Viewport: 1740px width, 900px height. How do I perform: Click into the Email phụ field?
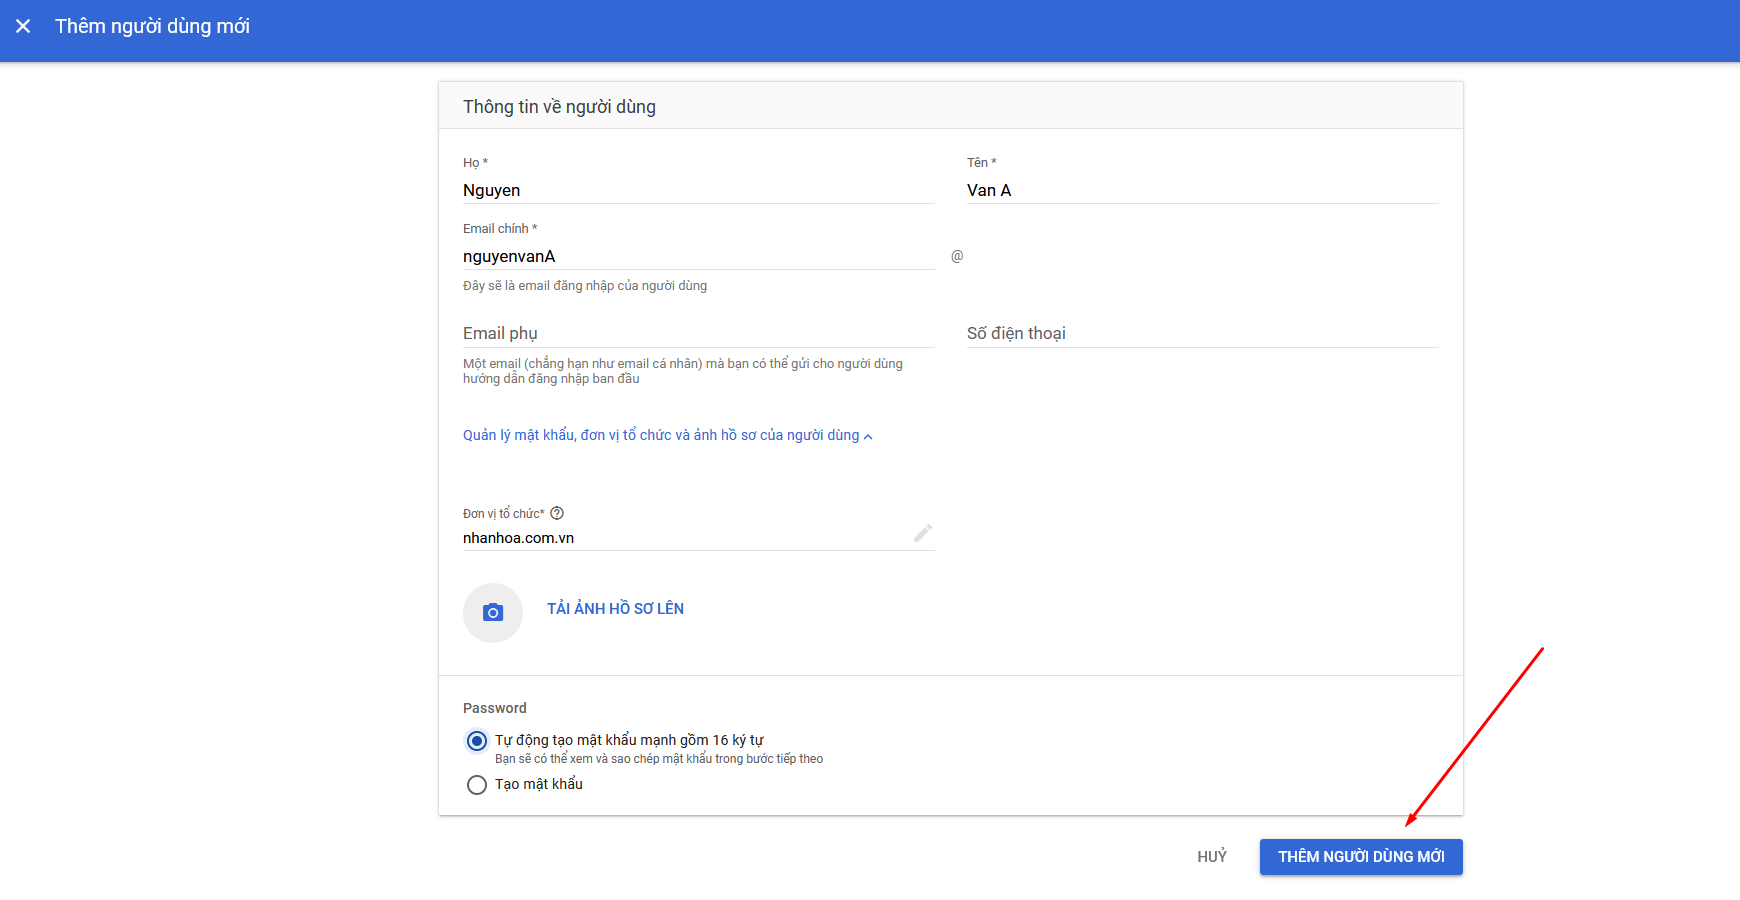pos(698,333)
